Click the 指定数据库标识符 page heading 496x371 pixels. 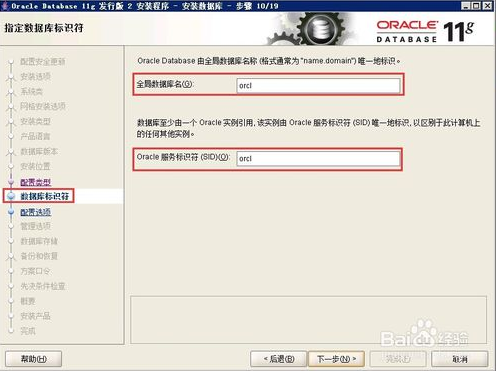click(x=44, y=28)
